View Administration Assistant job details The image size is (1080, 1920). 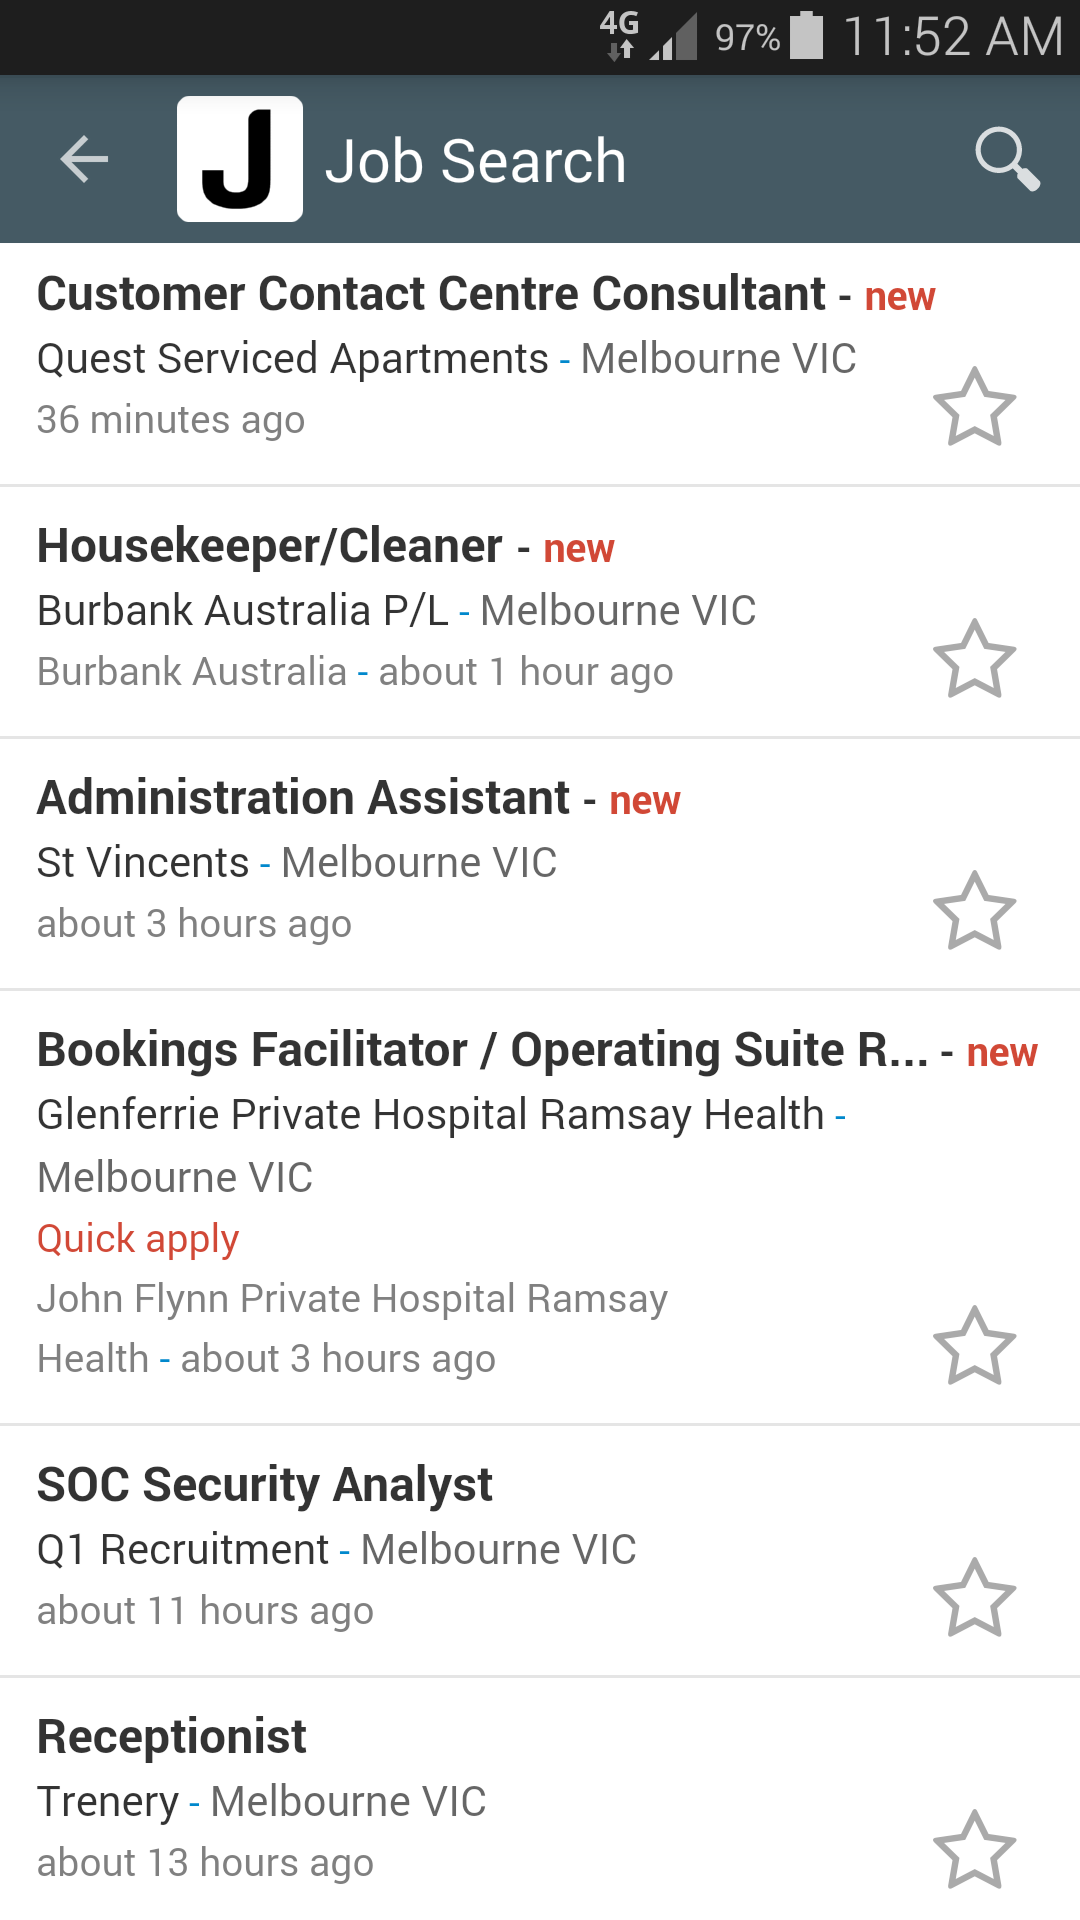[x=303, y=798]
